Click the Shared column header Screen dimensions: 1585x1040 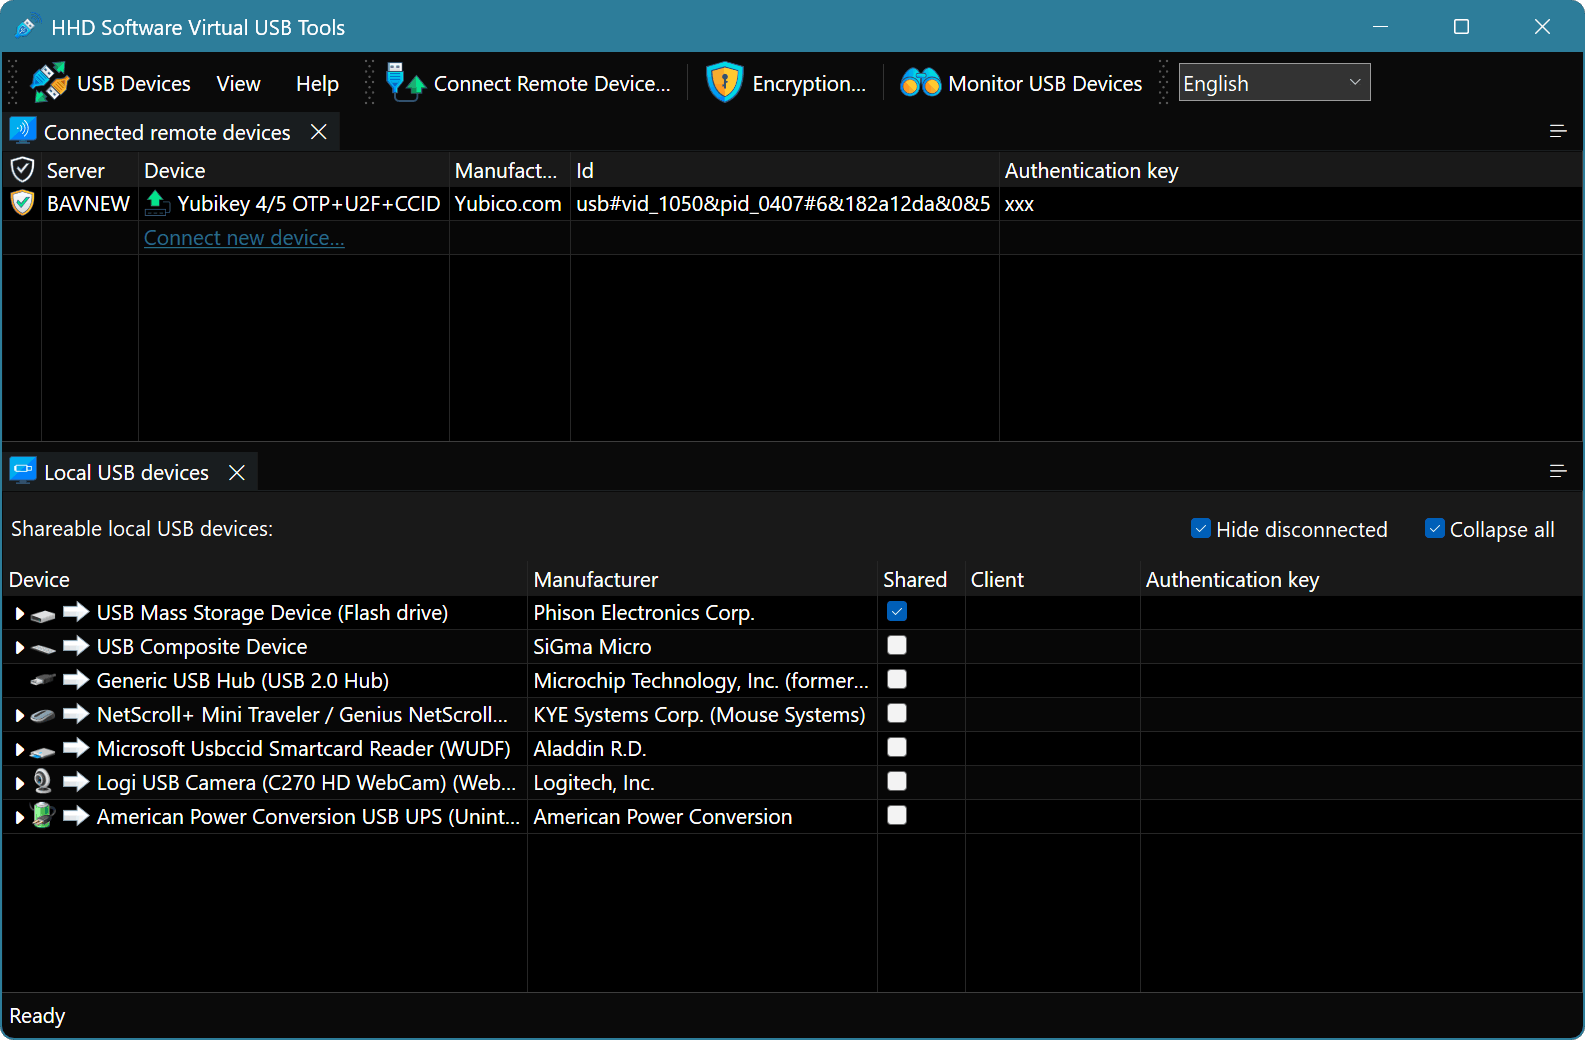point(921,580)
